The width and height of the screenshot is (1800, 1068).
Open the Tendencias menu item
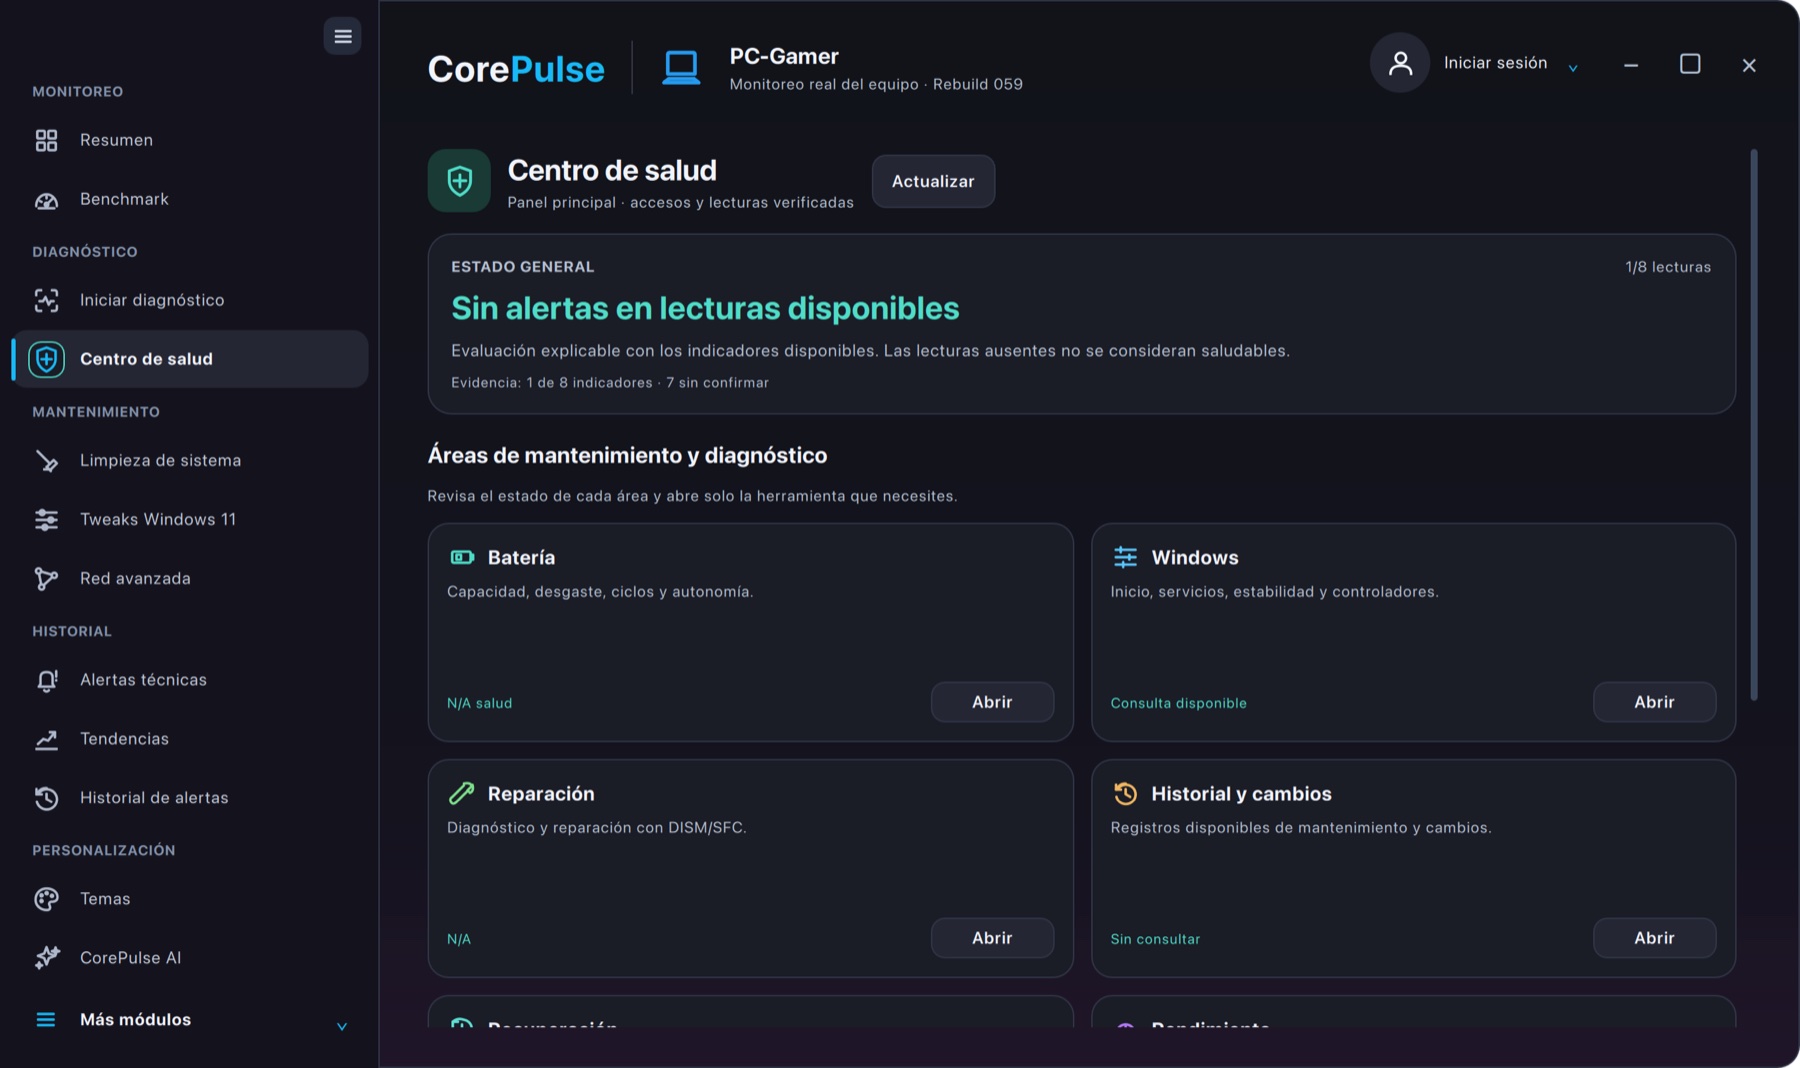[190, 739]
